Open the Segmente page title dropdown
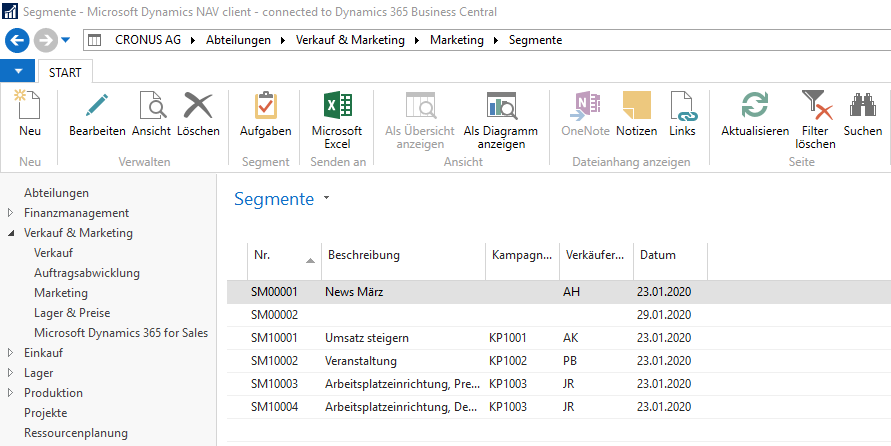 tap(326, 198)
